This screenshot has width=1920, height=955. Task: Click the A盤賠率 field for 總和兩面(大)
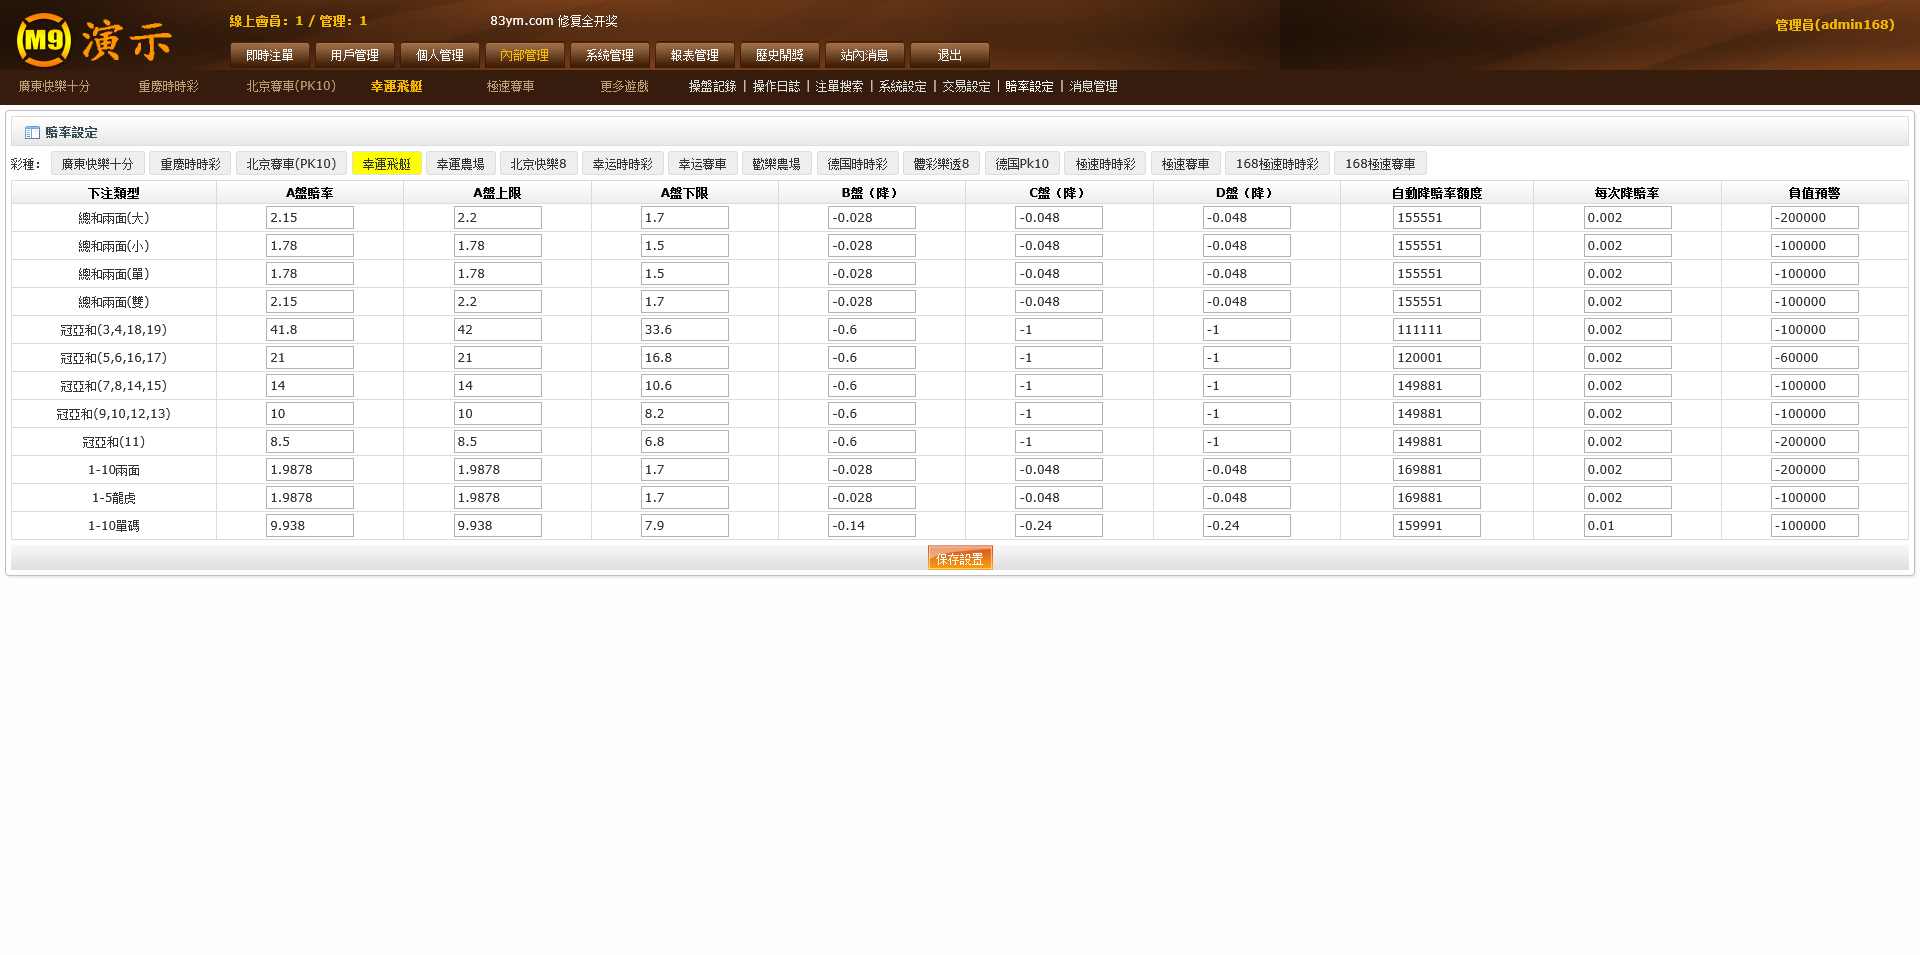point(309,218)
